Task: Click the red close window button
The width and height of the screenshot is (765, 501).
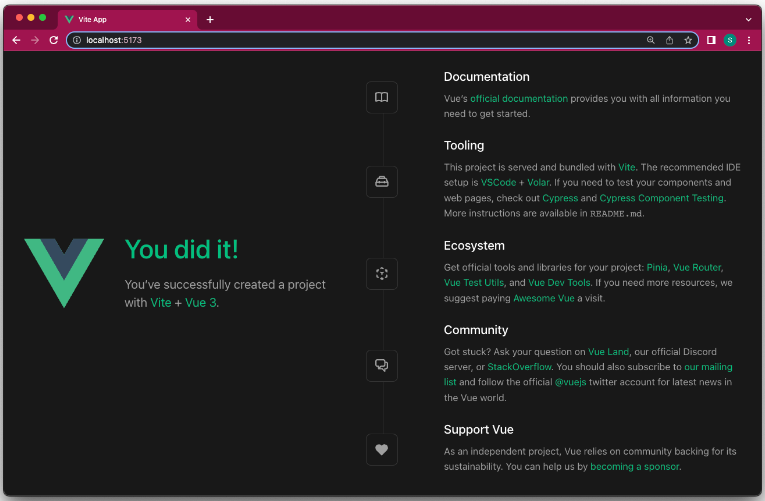Action: [x=19, y=18]
